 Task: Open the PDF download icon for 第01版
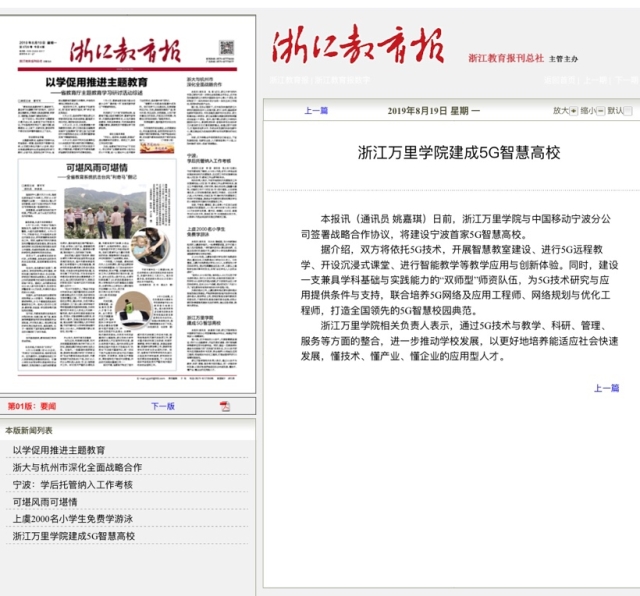pos(225,406)
